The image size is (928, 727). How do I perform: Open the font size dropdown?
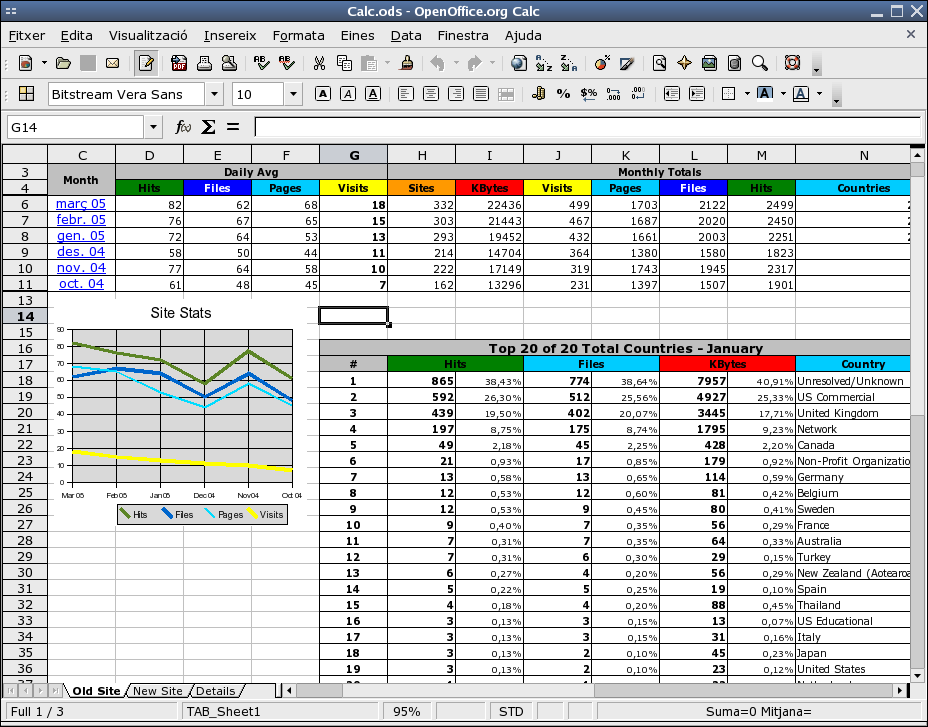point(293,94)
